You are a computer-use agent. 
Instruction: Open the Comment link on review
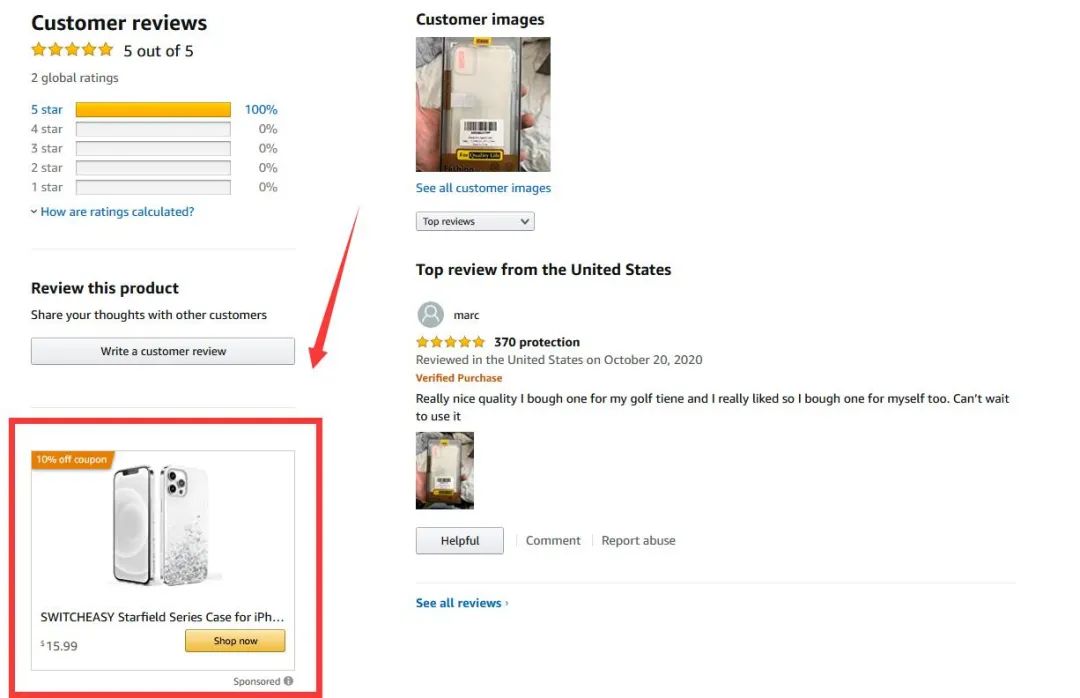click(553, 541)
